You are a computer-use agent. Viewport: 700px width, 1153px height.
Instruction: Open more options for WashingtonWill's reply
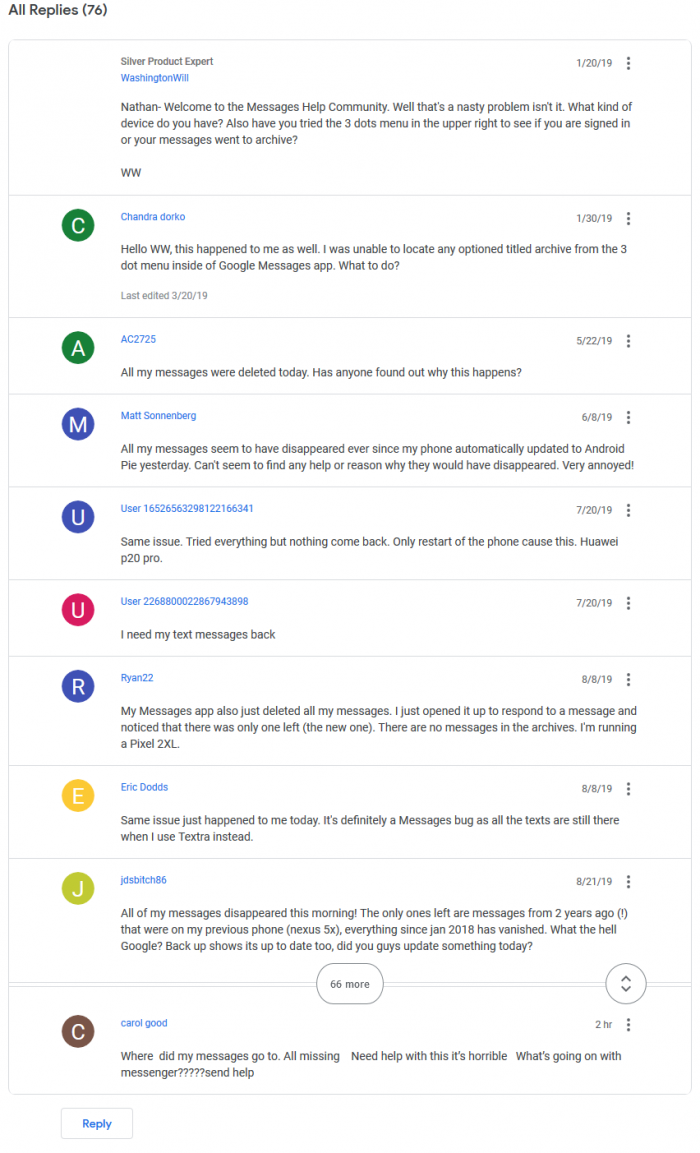click(628, 63)
